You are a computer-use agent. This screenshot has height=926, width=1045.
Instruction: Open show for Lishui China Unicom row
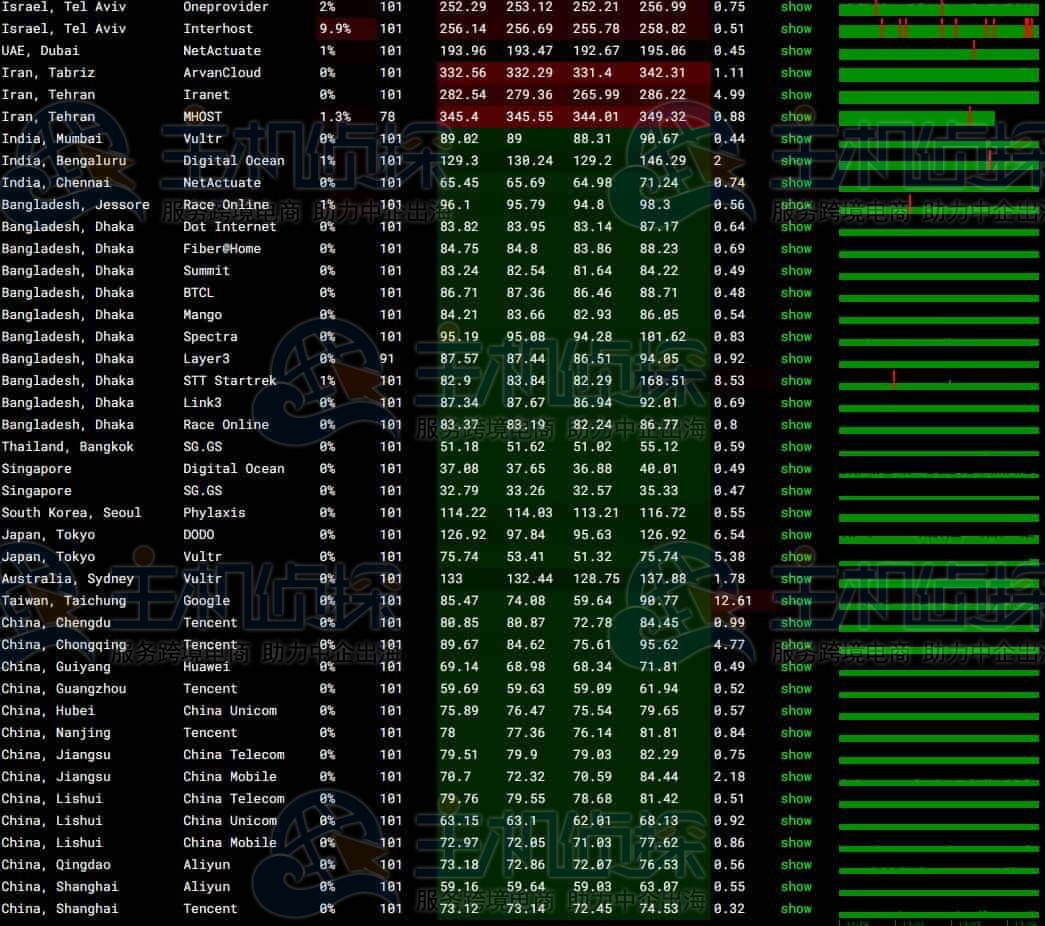pyautogui.click(x=796, y=821)
